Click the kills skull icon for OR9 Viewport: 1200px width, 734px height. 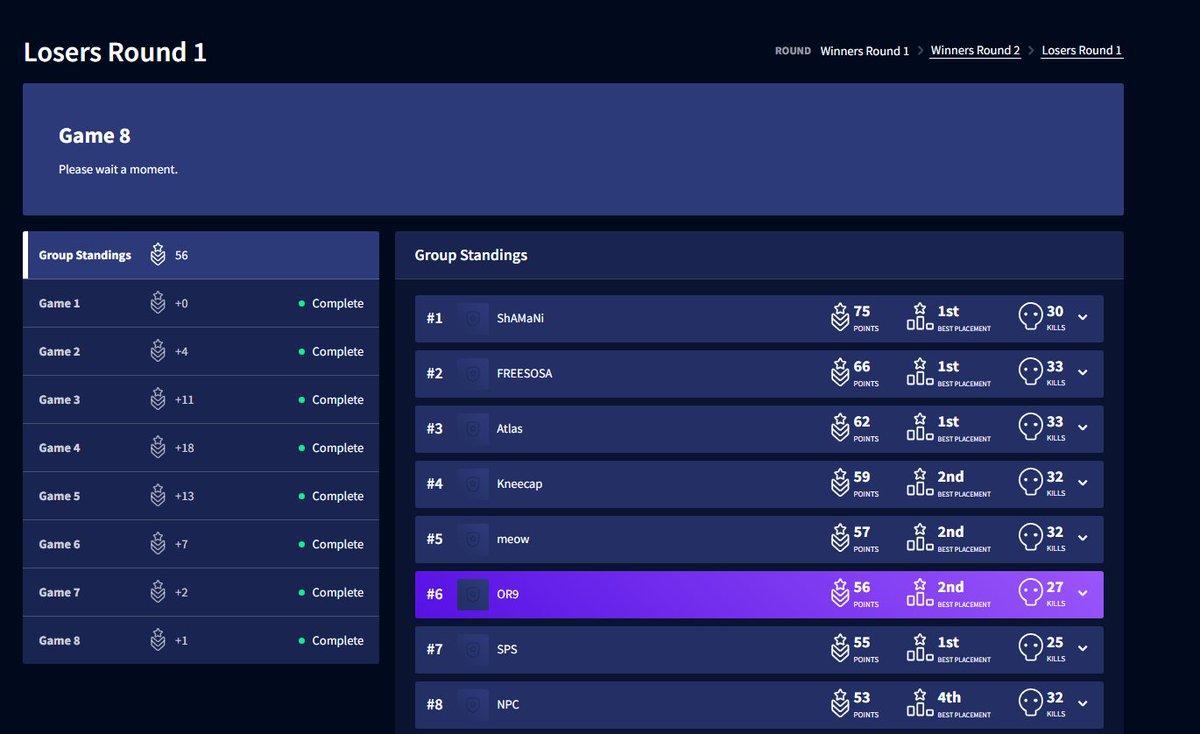click(x=1030, y=594)
